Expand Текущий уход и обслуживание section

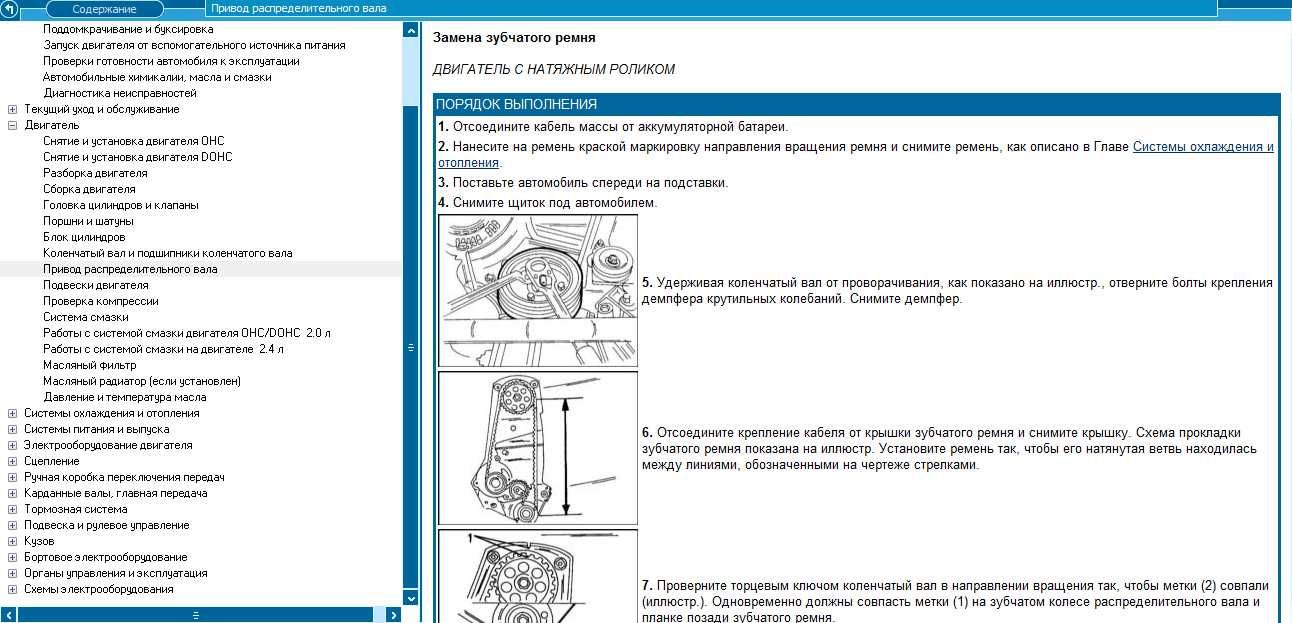pyautogui.click(x=12, y=109)
